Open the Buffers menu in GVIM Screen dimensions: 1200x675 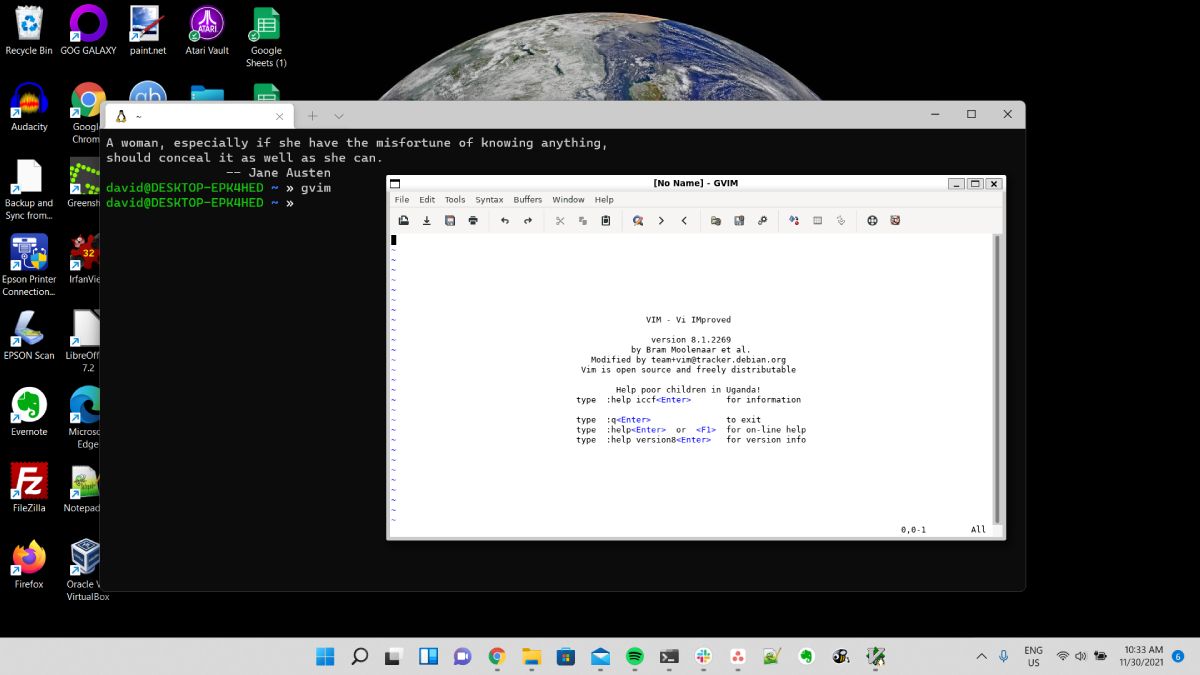(527, 200)
